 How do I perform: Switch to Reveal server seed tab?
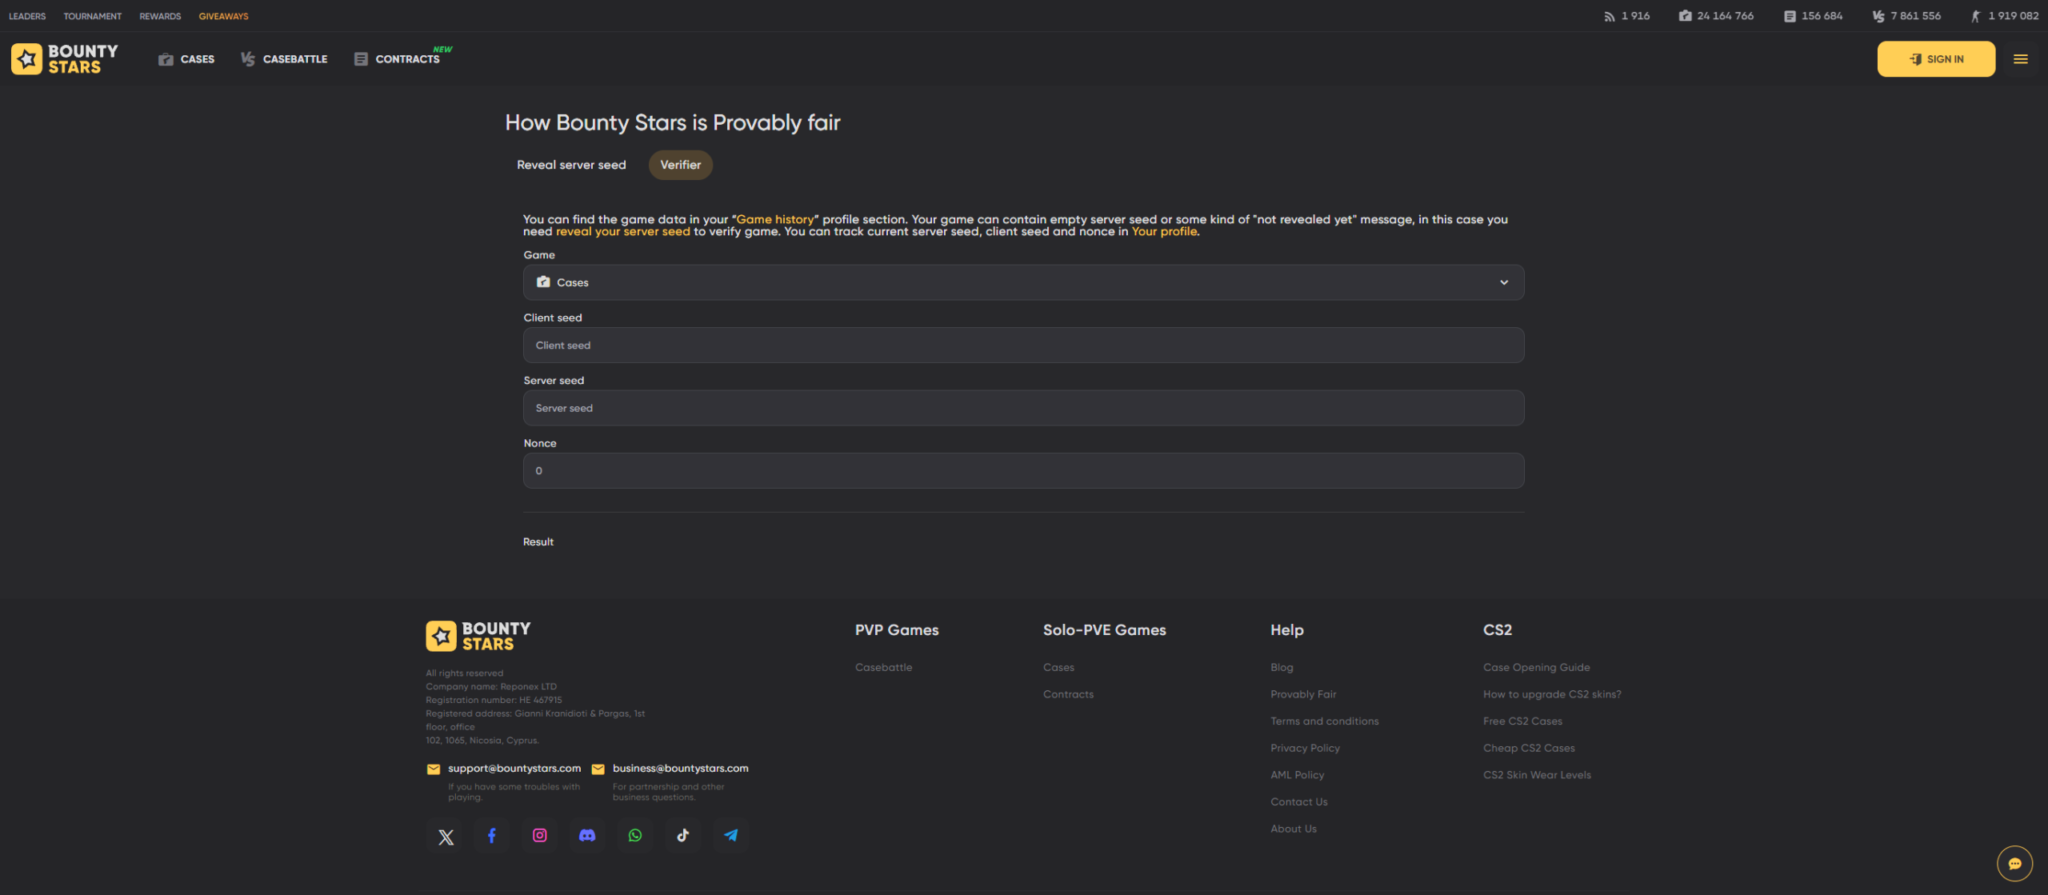(571, 165)
